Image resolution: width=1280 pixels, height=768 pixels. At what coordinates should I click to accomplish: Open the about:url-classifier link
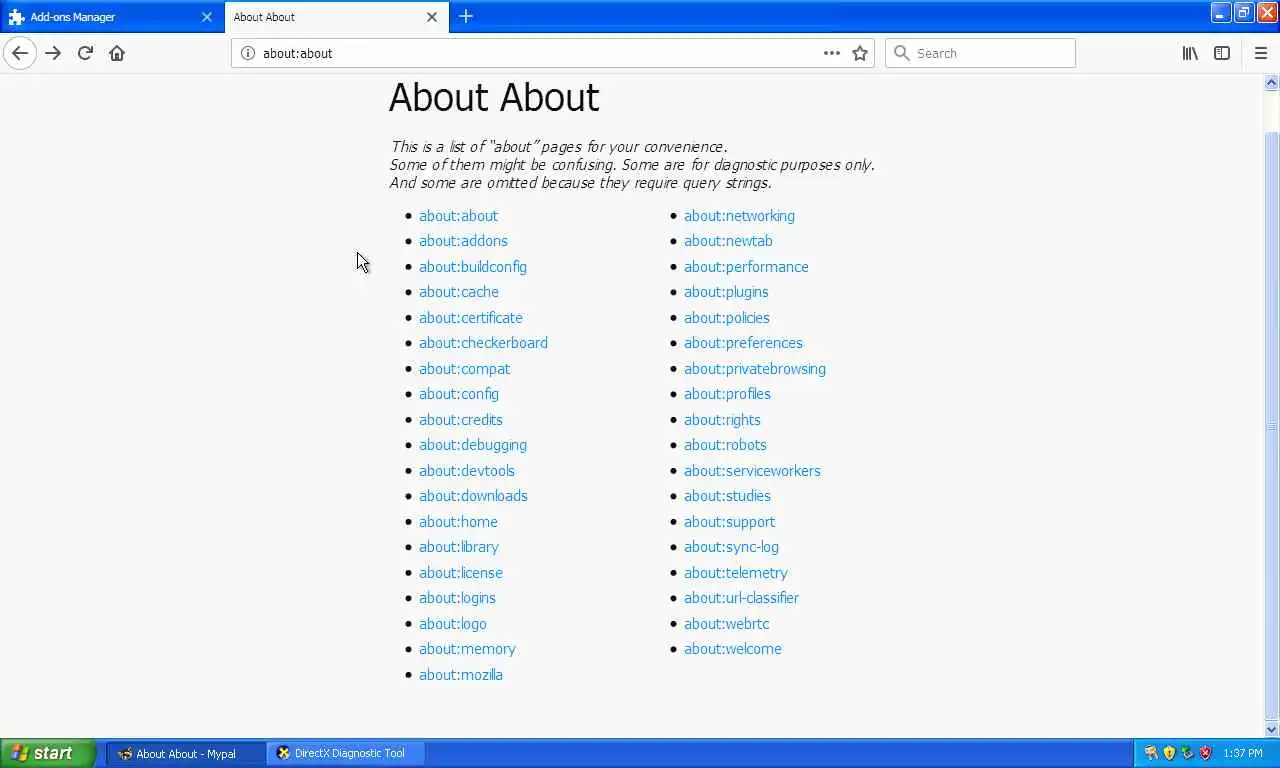point(741,598)
